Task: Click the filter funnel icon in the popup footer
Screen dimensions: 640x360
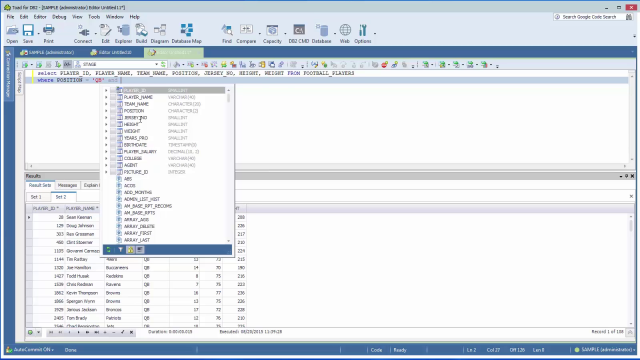Action: 120,250
